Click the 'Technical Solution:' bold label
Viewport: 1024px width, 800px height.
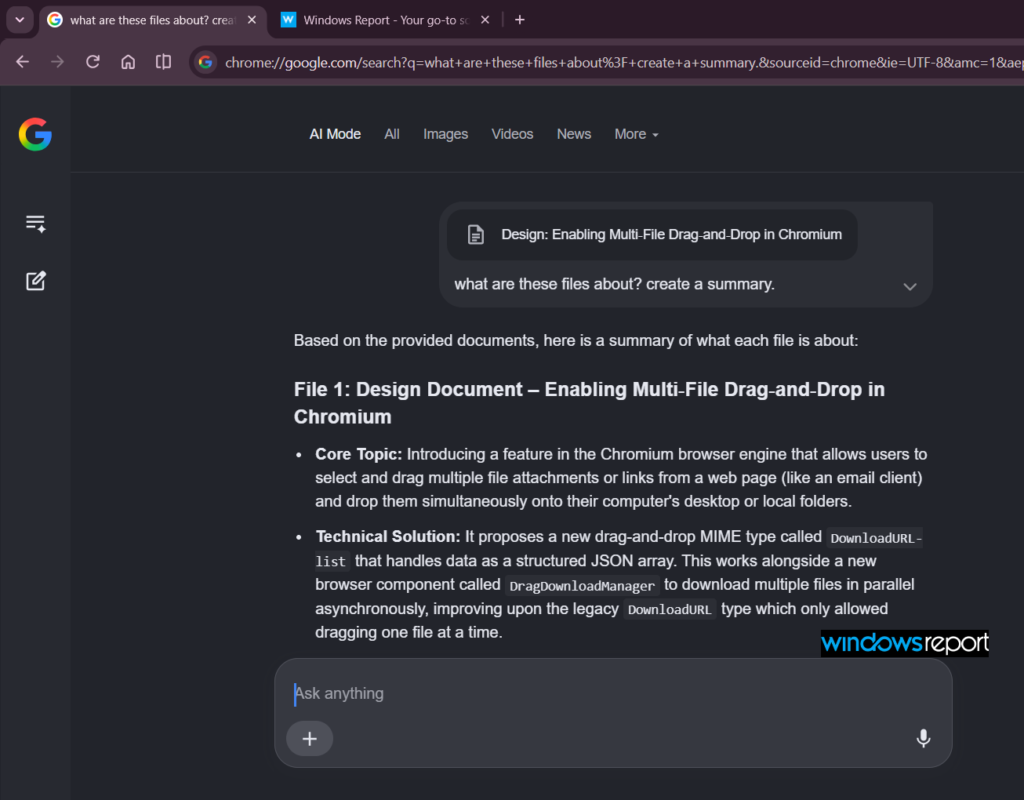coord(388,537)
